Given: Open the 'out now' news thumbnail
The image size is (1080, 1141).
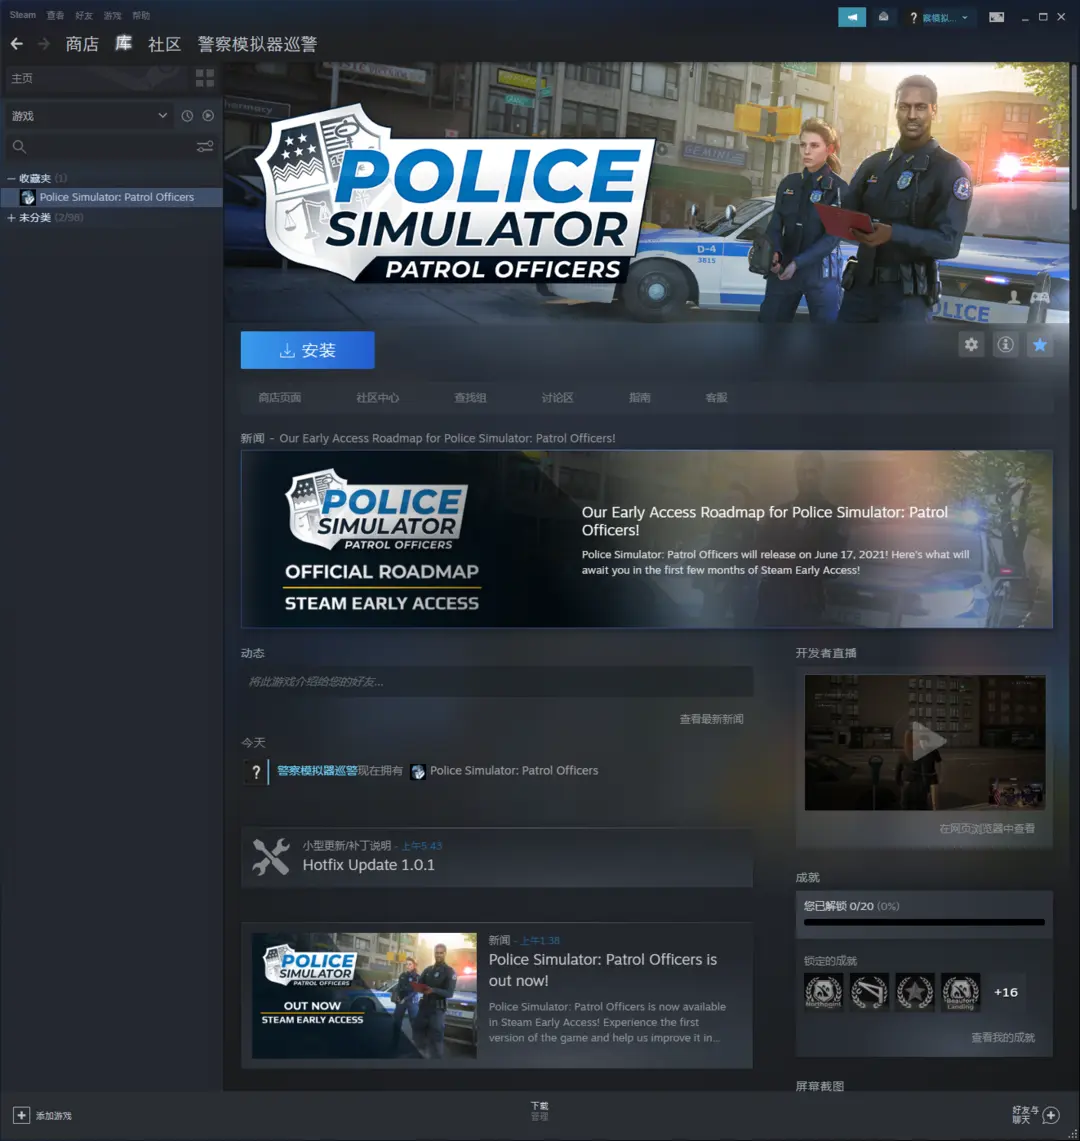Looking at the screenshot, I should click(x=364, y=995).
